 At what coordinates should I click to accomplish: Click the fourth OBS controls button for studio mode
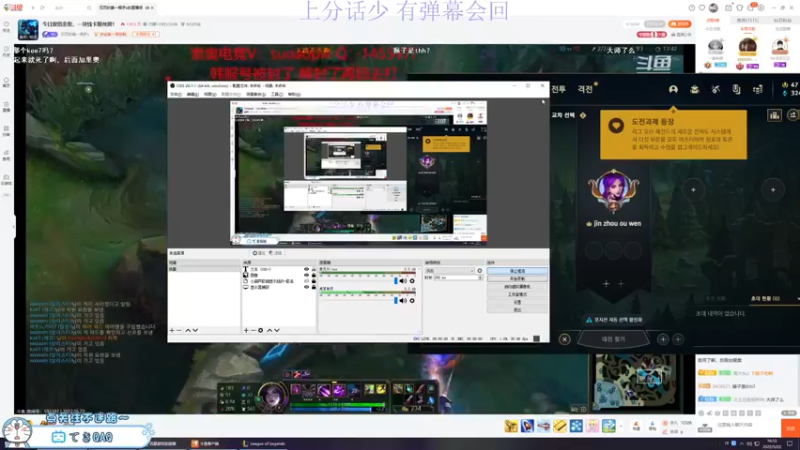517,294
